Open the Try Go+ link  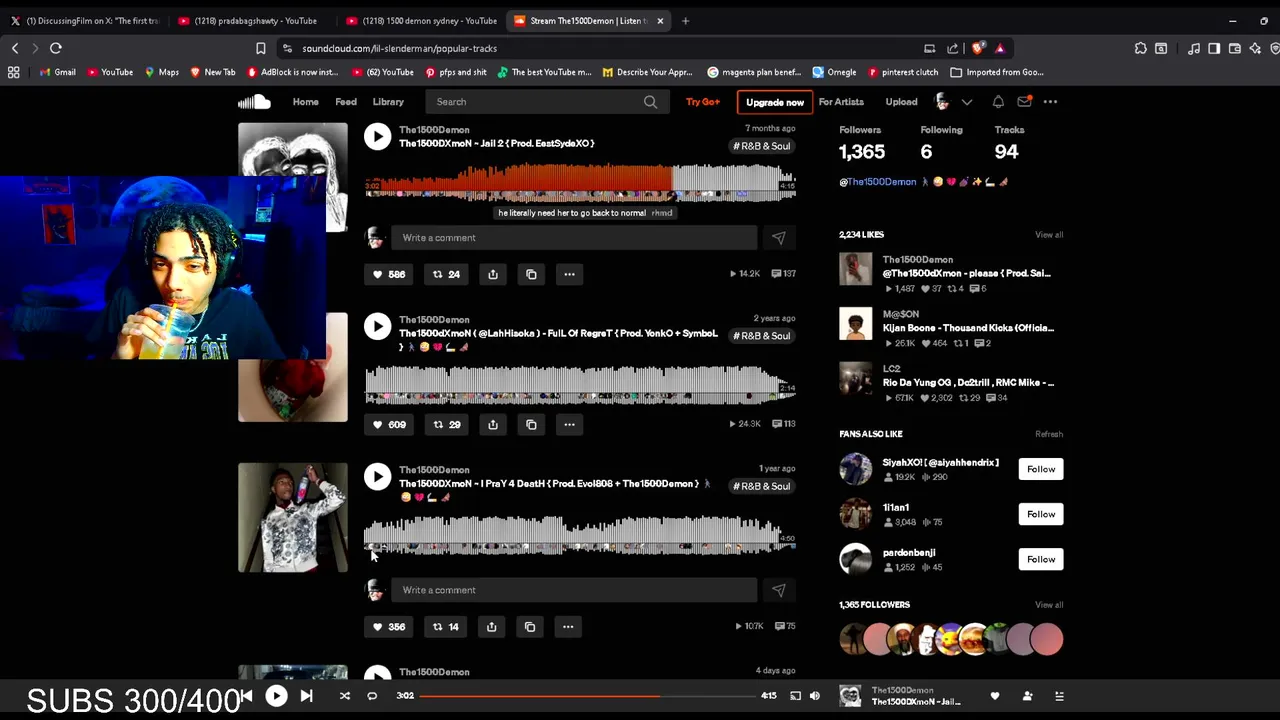pos(703,102)
